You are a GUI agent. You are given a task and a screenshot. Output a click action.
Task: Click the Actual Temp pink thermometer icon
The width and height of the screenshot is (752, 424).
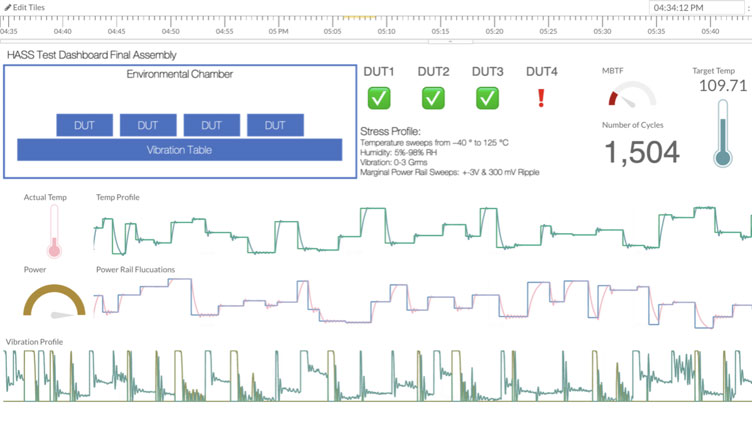[54, 232]
